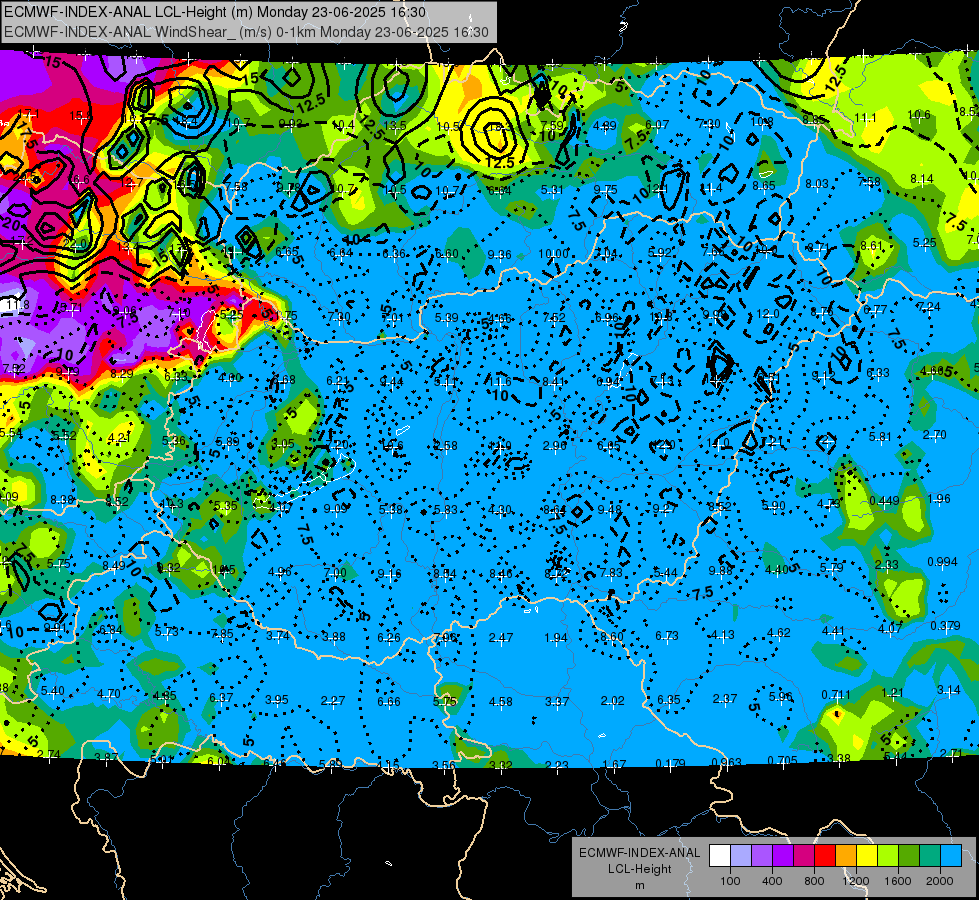Choose the red legend swatch

click(x=825, y=856)
